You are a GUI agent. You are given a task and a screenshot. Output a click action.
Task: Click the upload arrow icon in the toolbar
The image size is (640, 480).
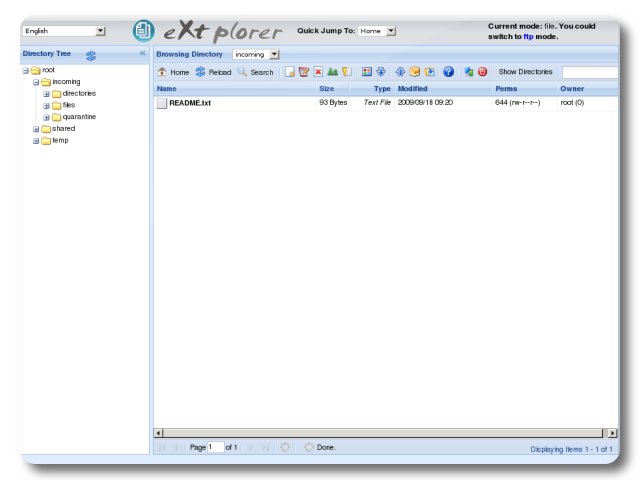tap(399, 72)
